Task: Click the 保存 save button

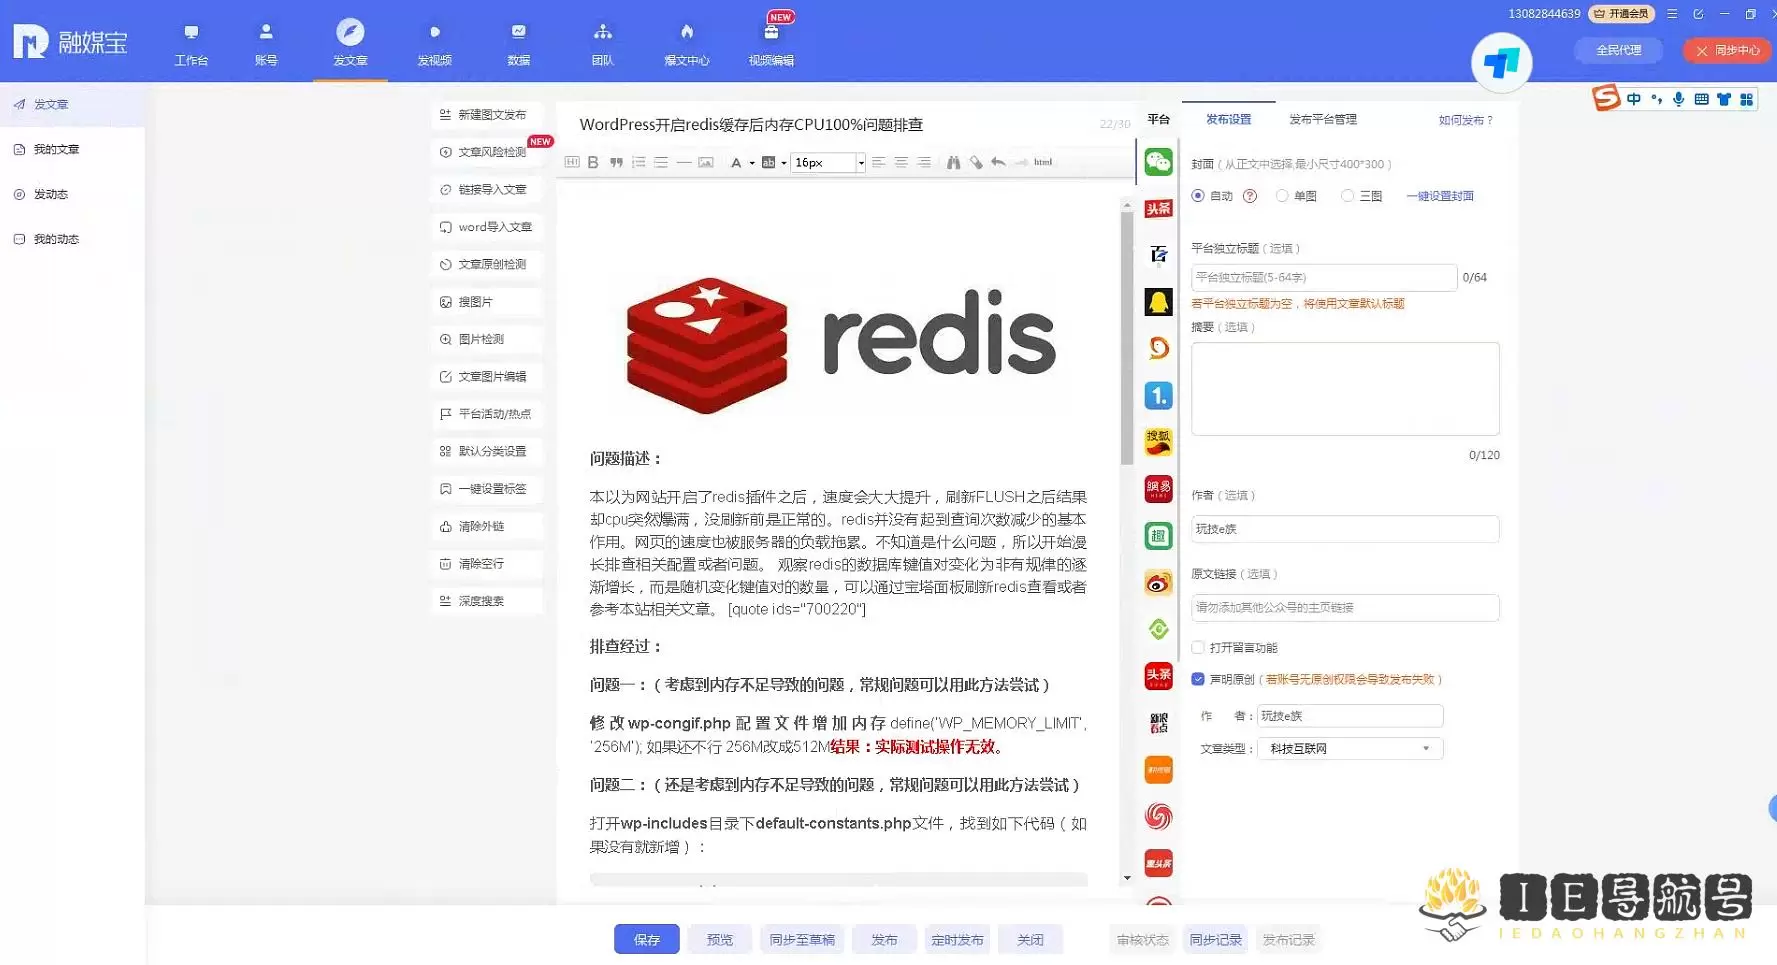Action: 647,940
